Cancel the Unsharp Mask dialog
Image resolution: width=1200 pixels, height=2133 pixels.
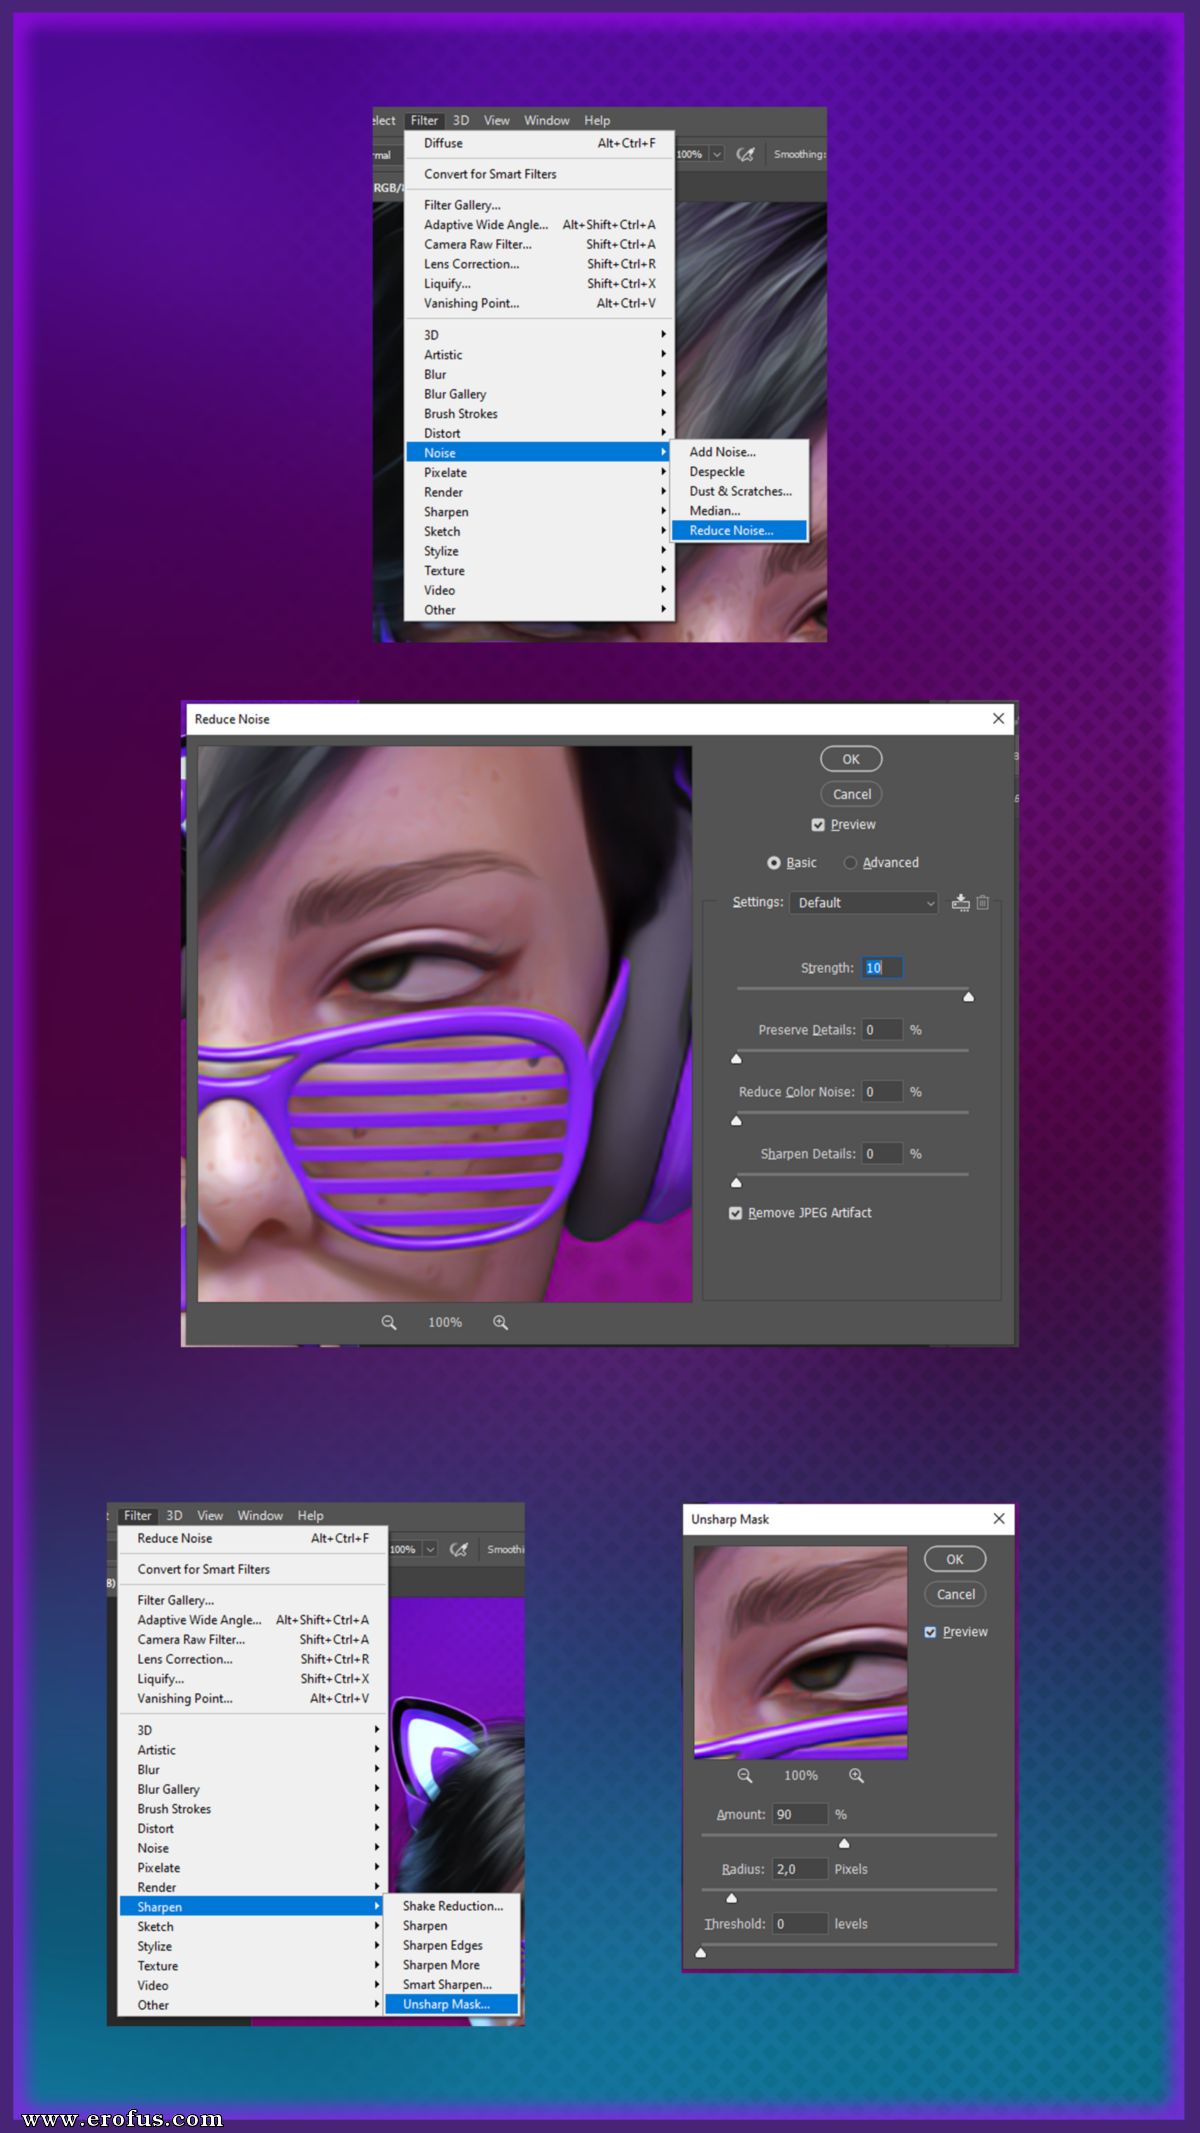[x=955, y=1594]
